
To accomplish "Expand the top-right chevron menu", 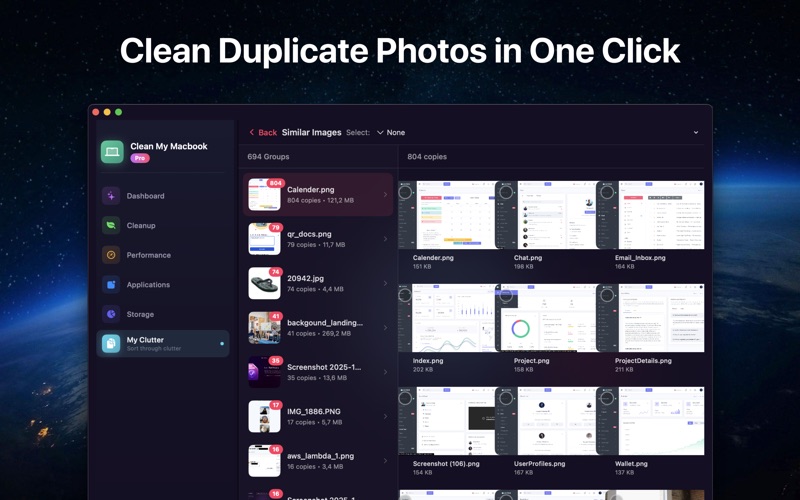I will click(x=696, y=133).
